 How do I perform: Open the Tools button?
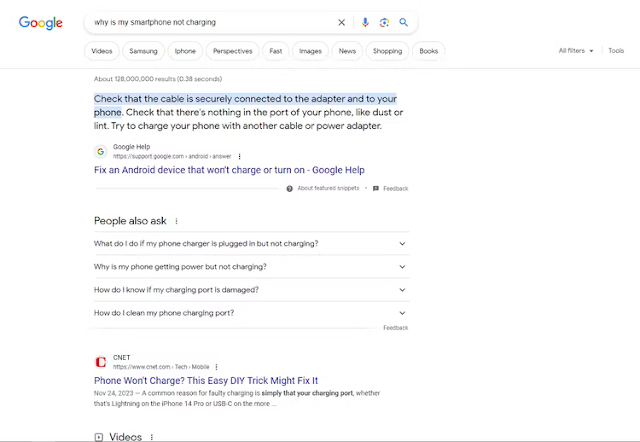[x=616, y=51]
